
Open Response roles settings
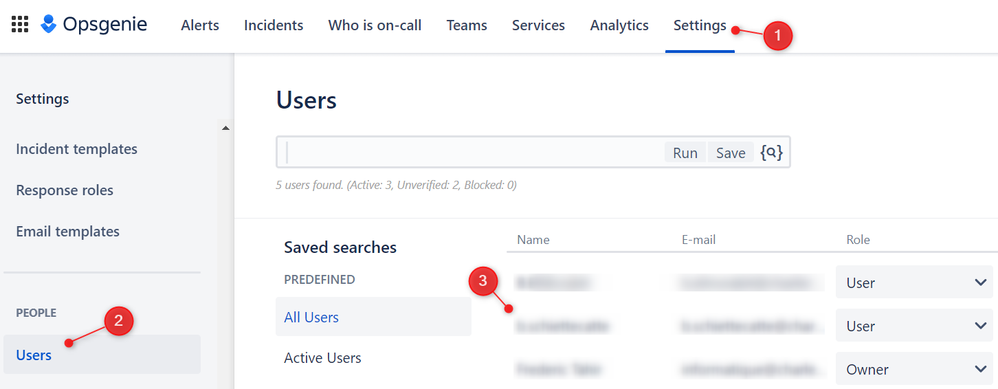(64, 190)
